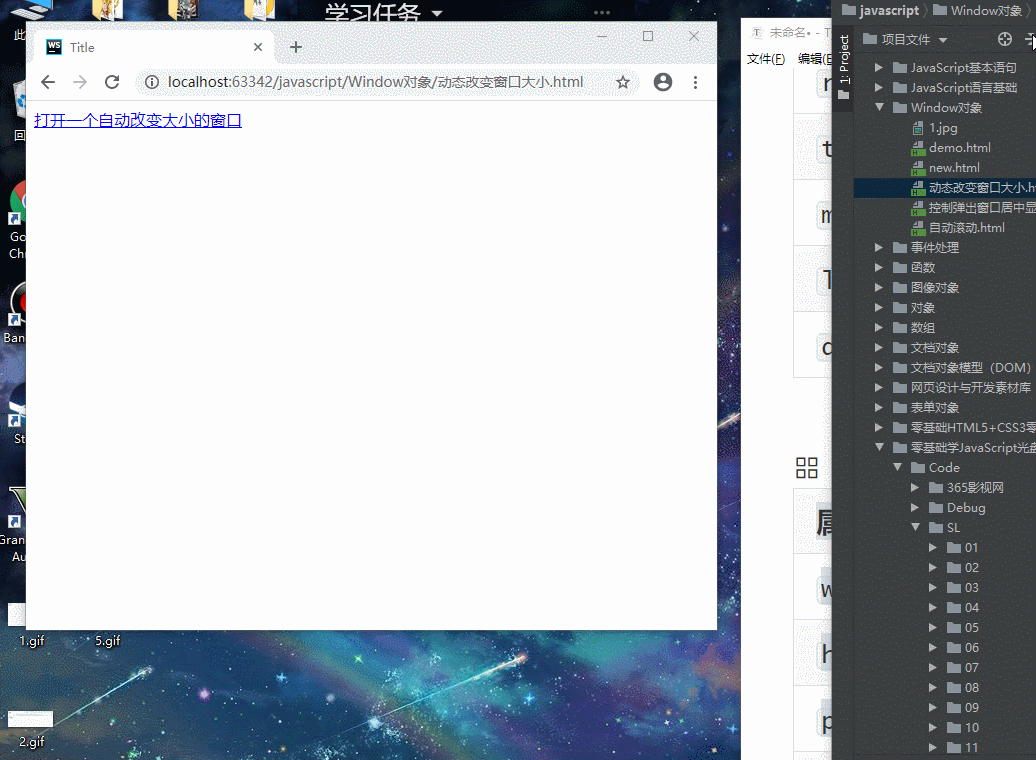Select the 09 folder
Screen dimensions: 1036x760
pos(963,707)
